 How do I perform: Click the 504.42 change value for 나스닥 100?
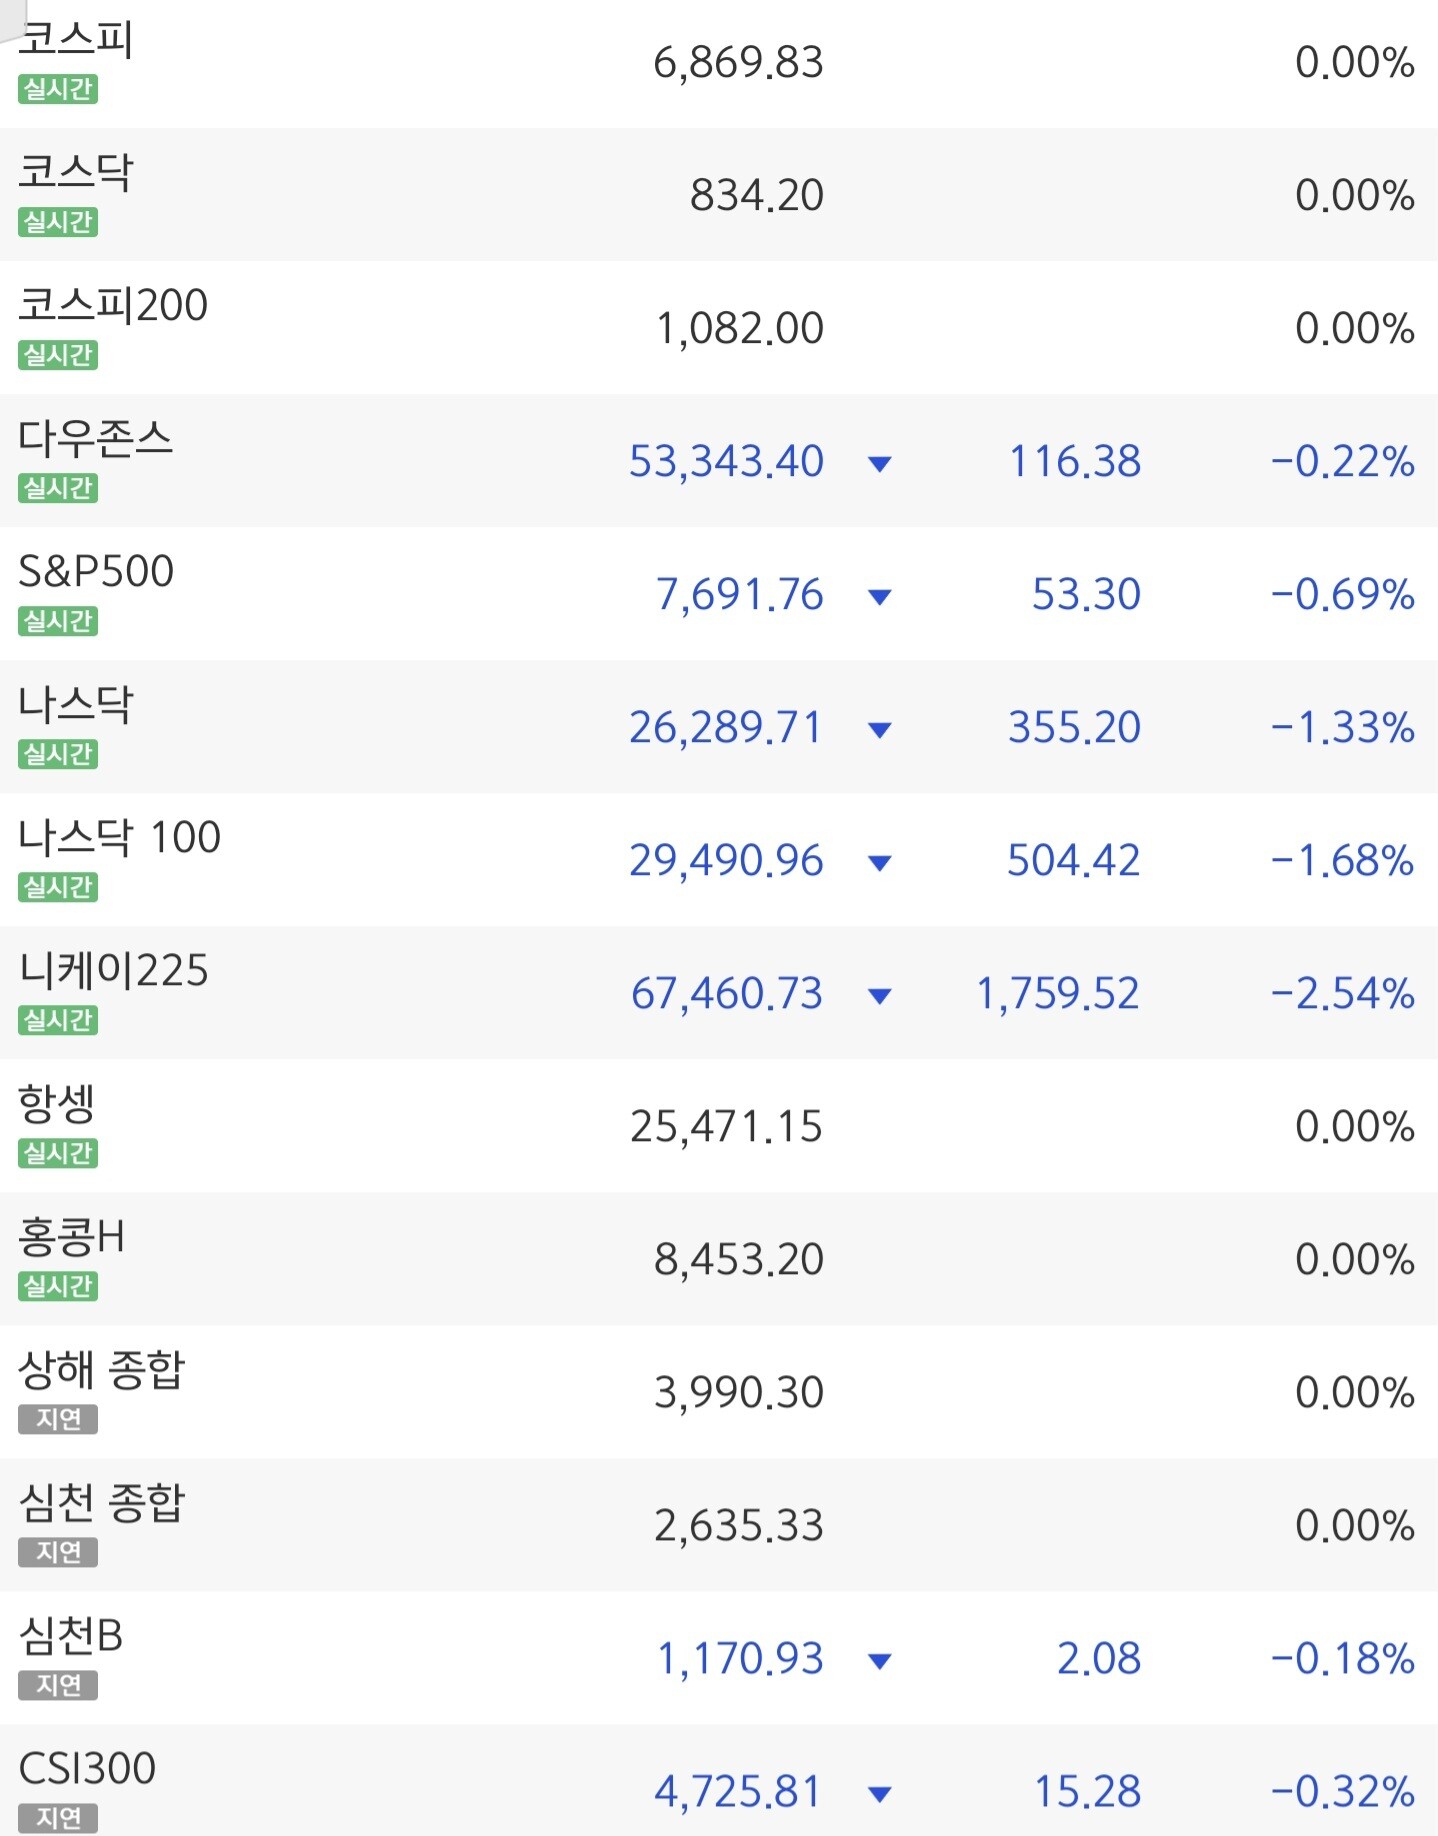pyautogui.click(x=1073, y=861)
